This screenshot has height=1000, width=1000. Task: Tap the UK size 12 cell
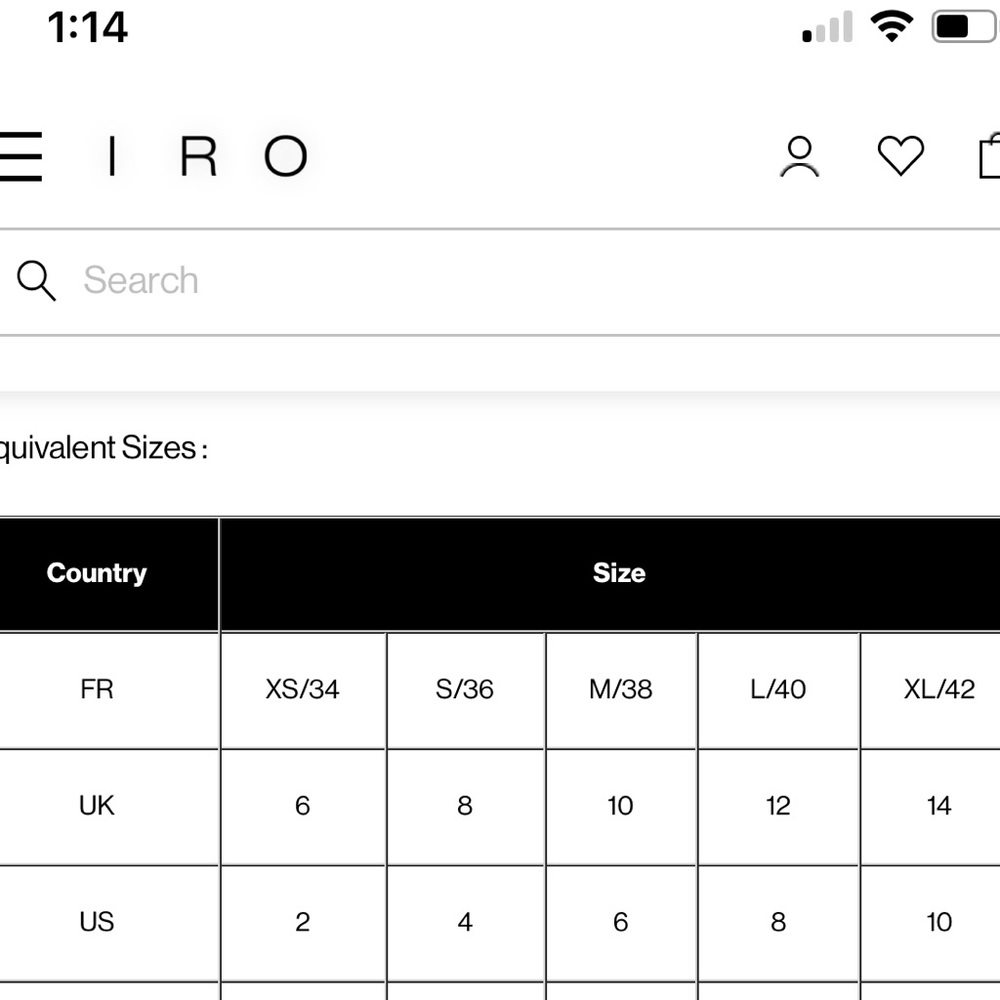778,807
